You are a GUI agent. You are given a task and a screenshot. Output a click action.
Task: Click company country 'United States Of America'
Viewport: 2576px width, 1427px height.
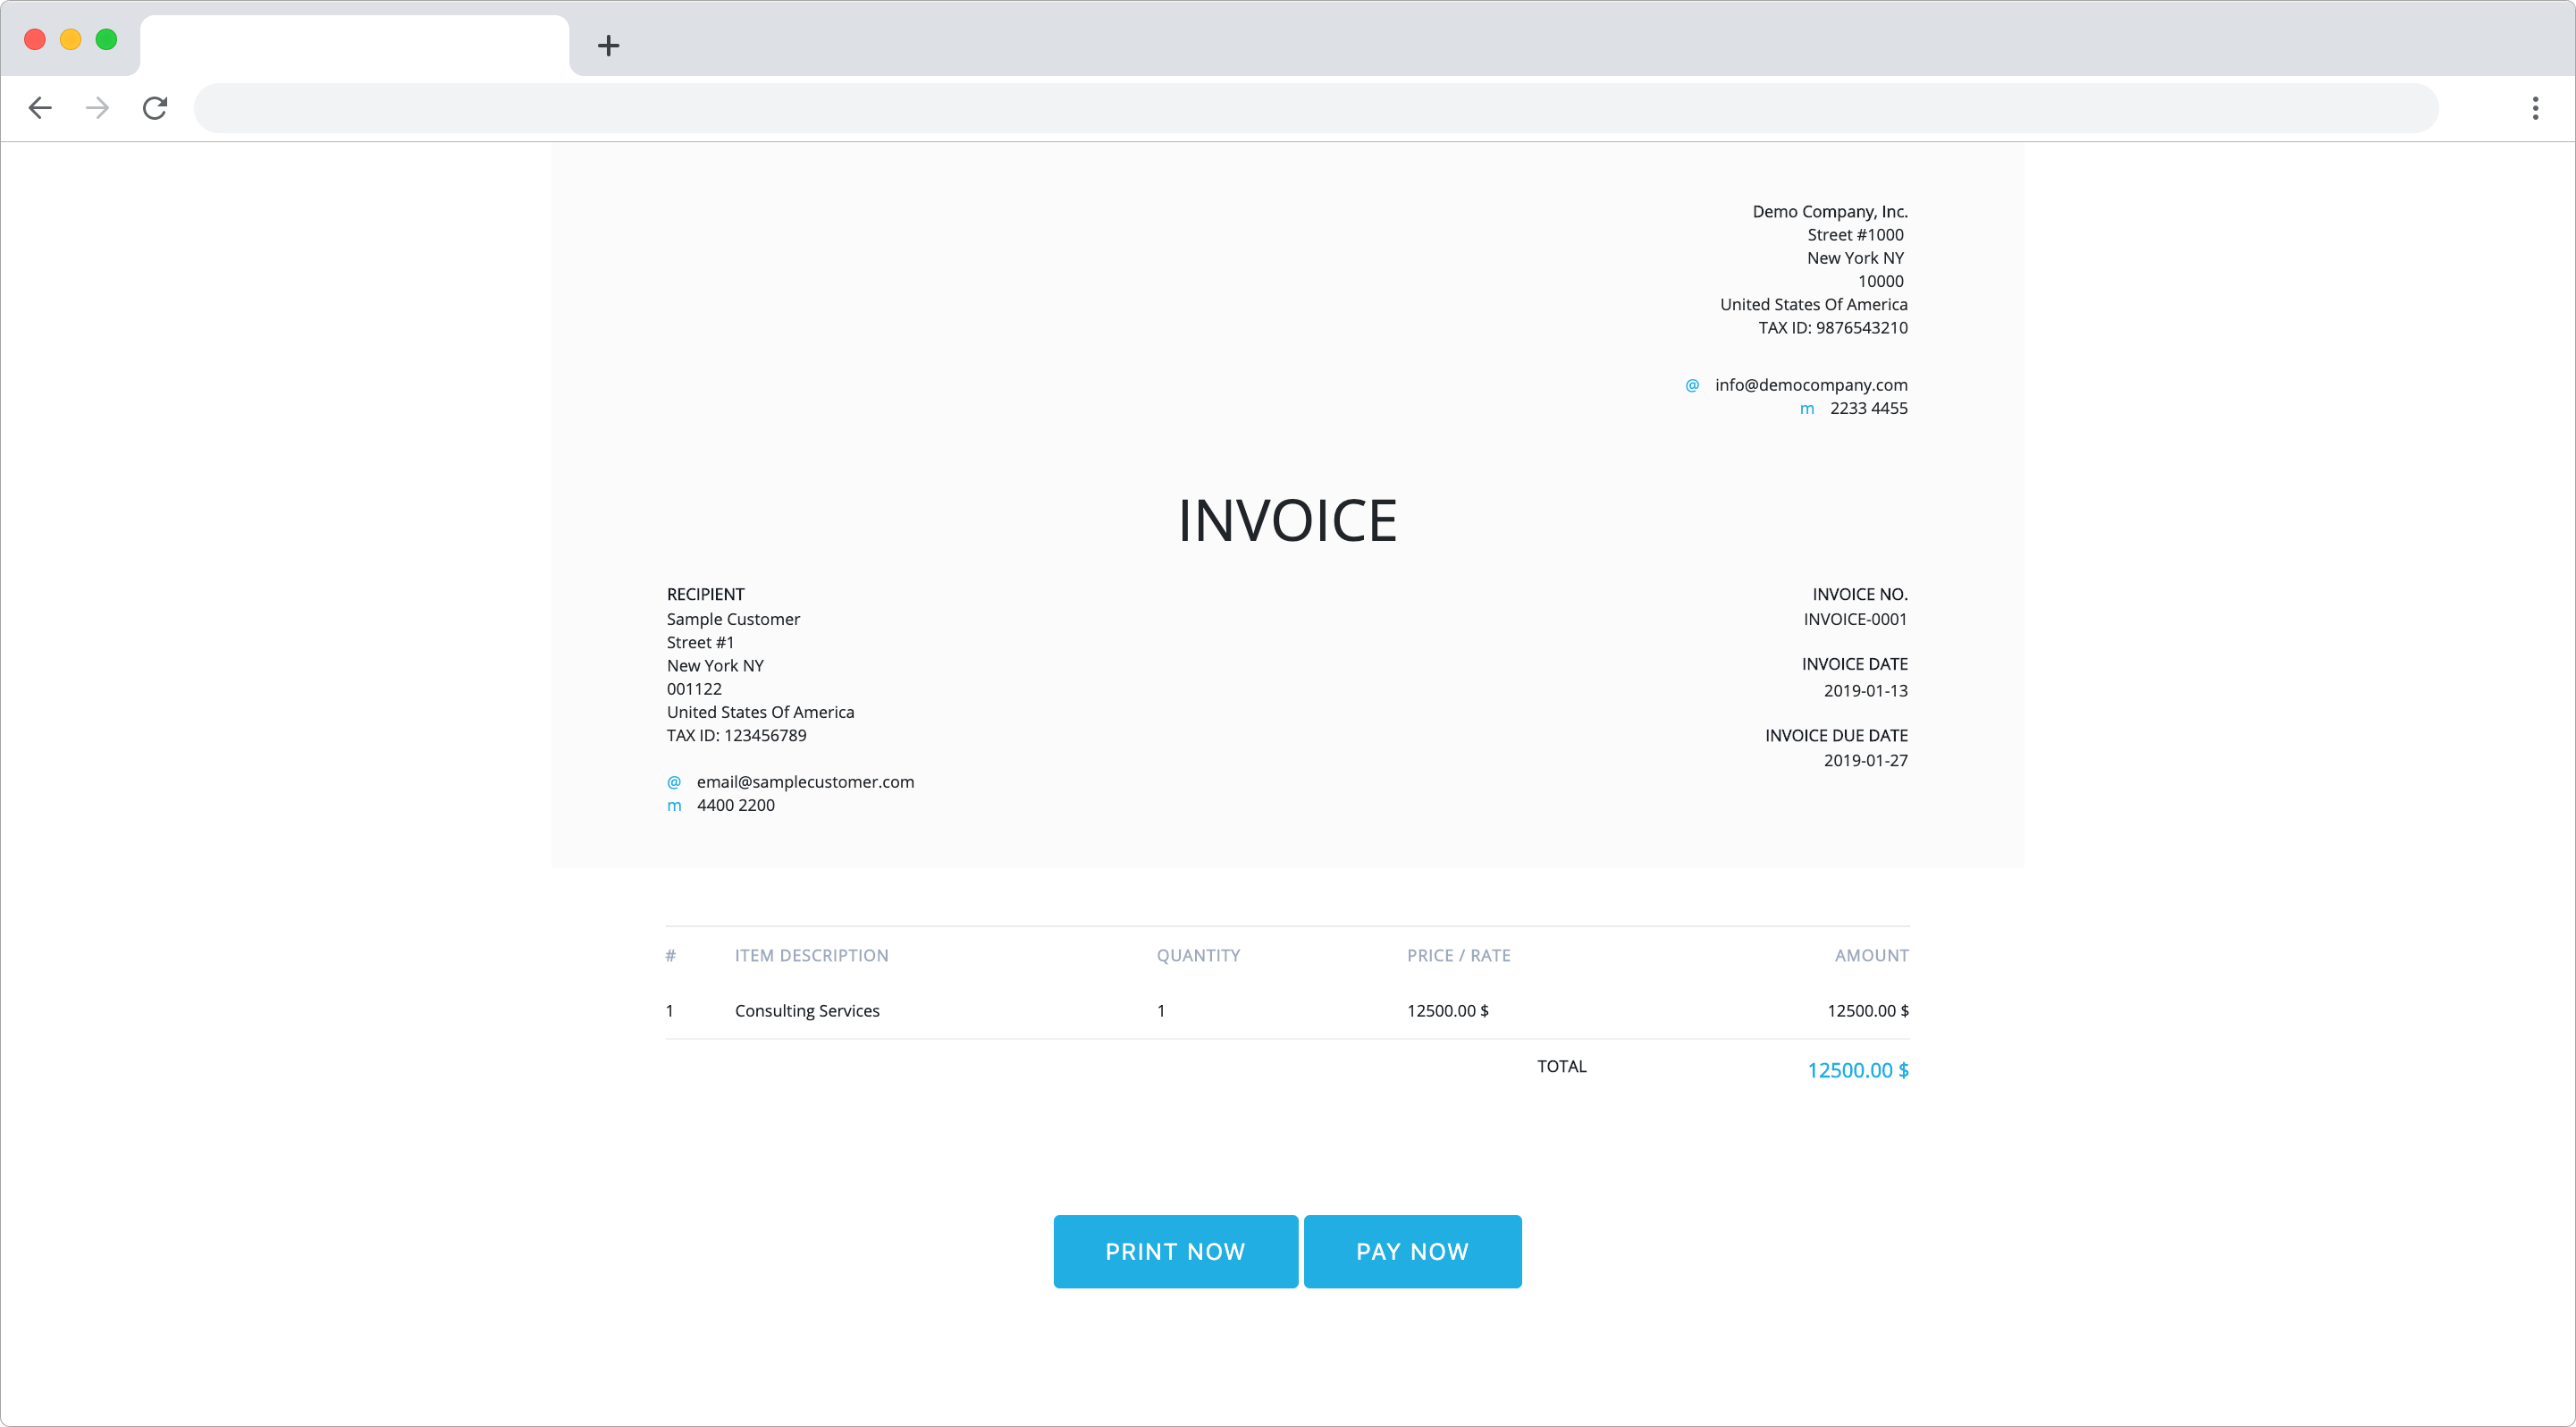pyautogui.click(x=1813, y=305)
